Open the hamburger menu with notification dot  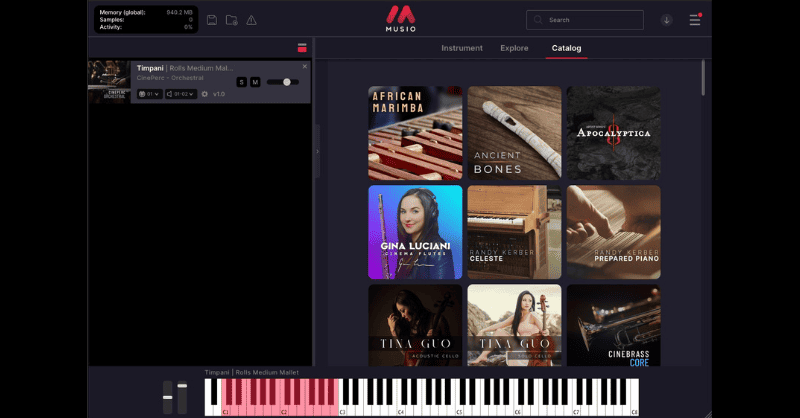point(695,20)
